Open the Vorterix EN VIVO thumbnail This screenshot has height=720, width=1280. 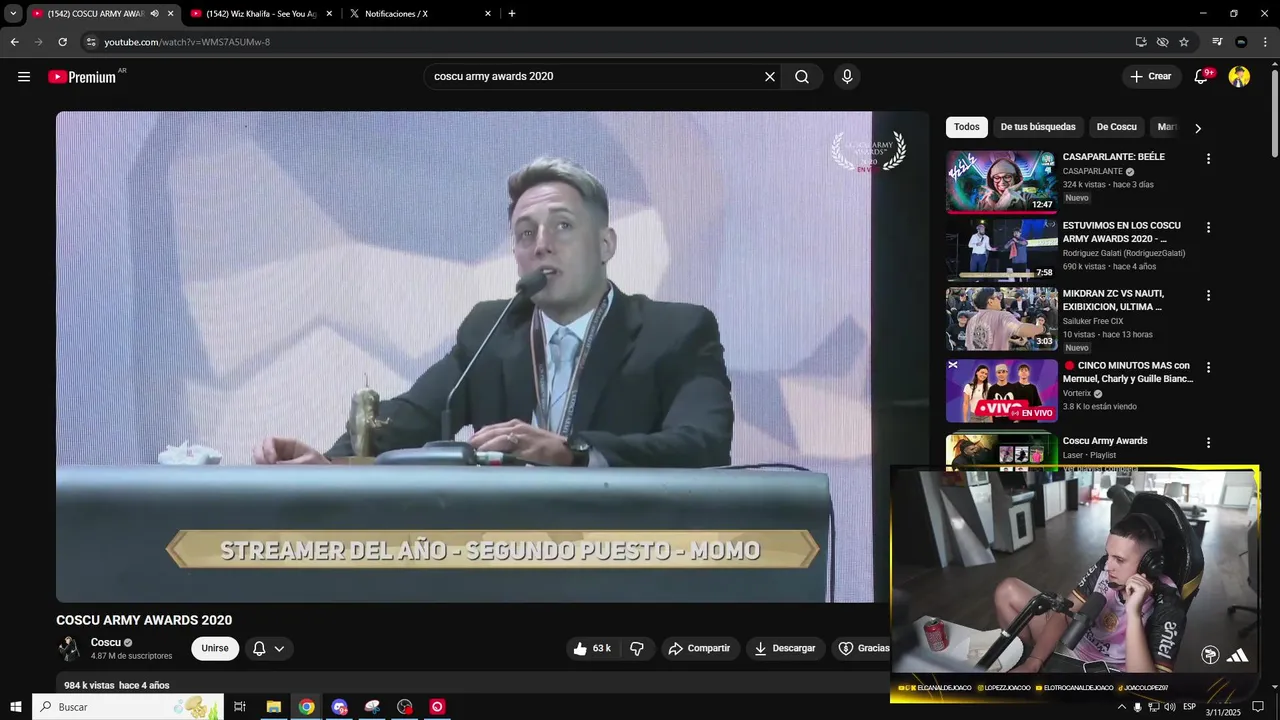[x=1001, y=390]
